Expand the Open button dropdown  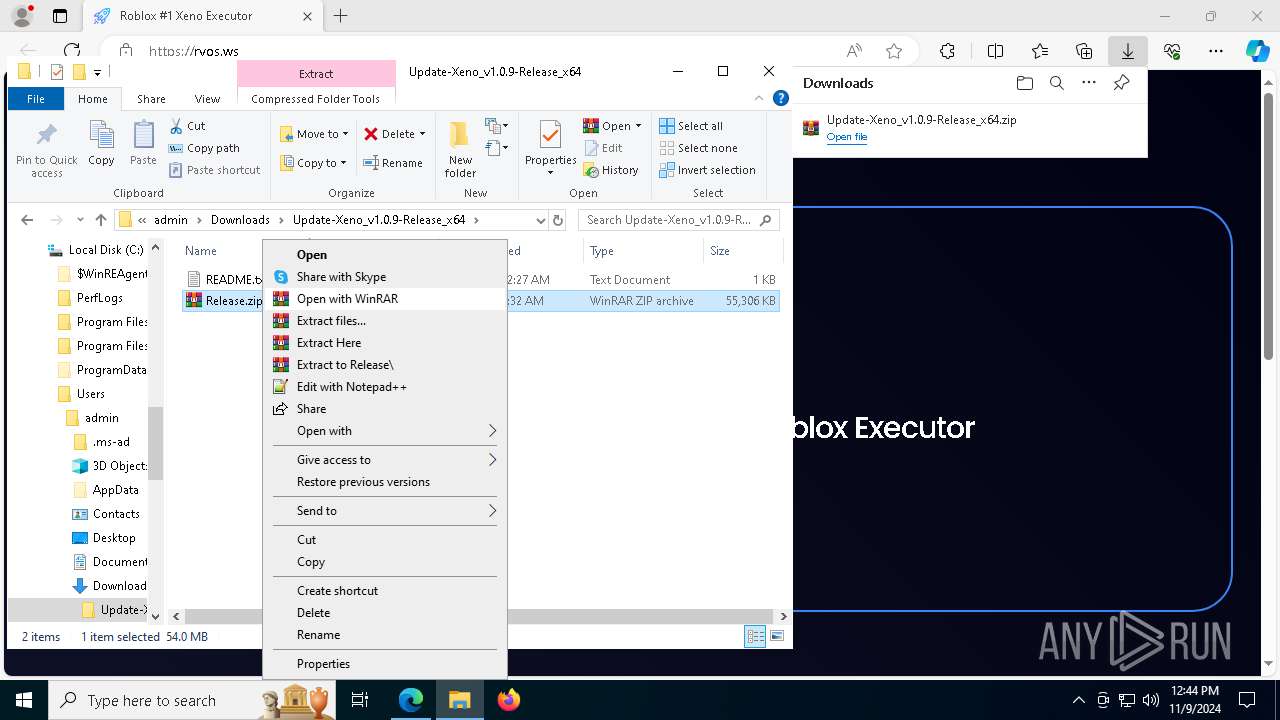coord(638,126)
